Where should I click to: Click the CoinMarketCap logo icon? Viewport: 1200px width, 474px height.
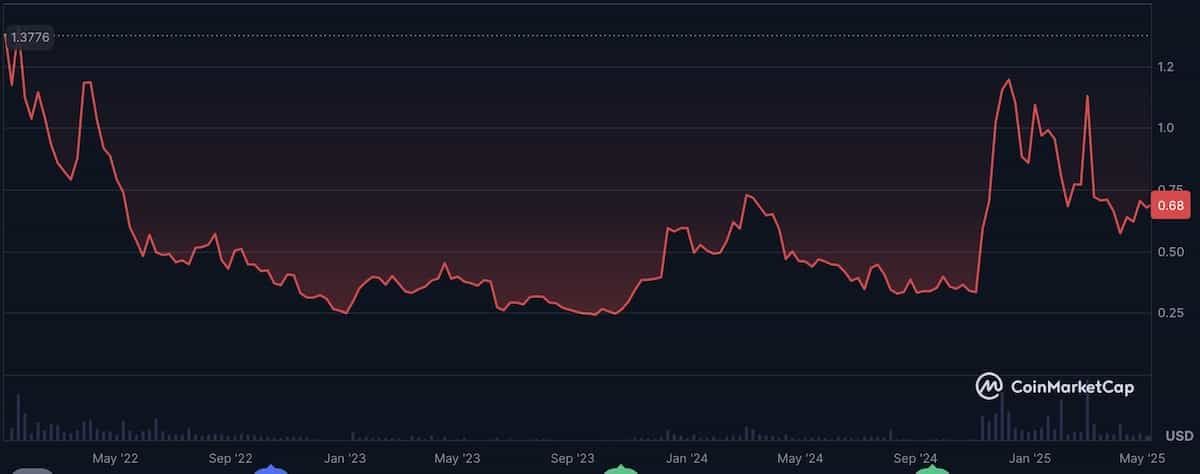(x=989, y=385)
